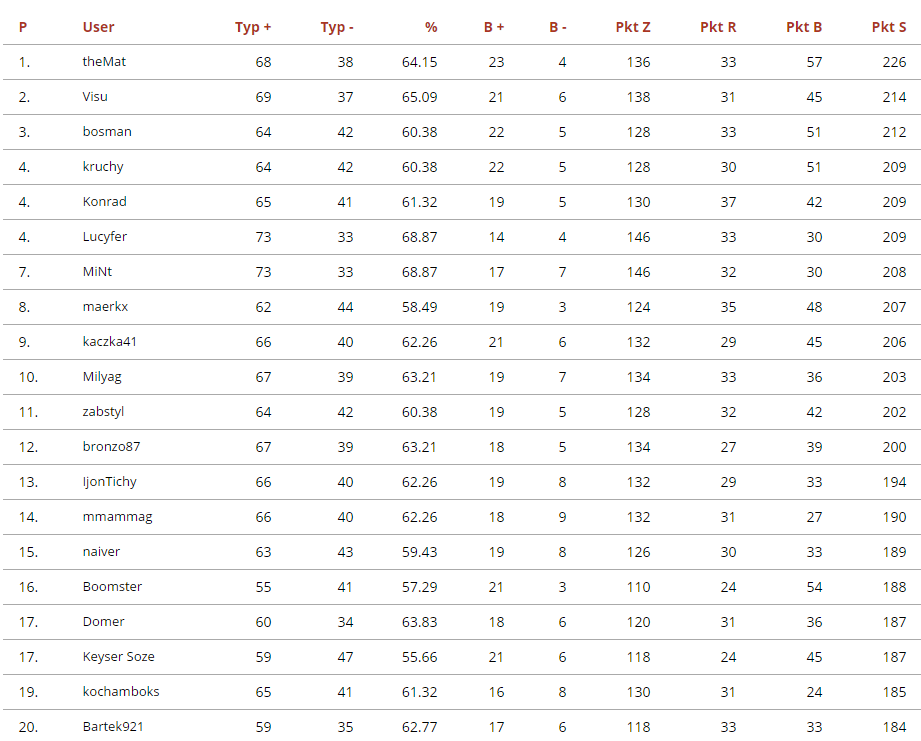Image resolution: width=921 pixels, height=741 pixels.
Task: Sort by the Typ - column header
Action: [337, 27]
